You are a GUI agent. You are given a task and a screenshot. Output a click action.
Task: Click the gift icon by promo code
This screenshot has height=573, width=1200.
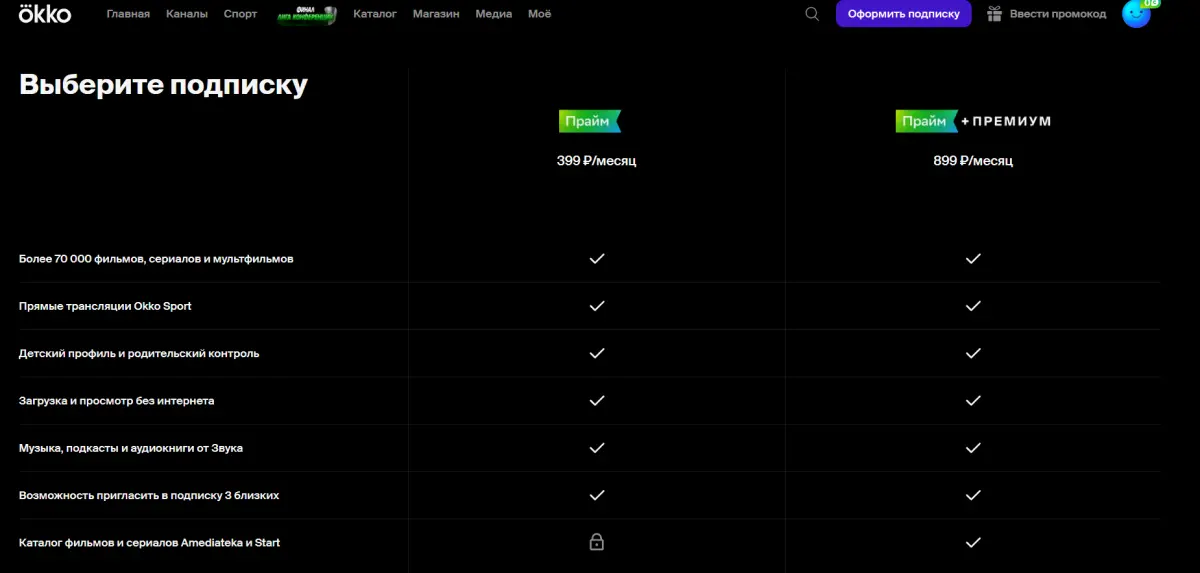[x=994, y=14]
